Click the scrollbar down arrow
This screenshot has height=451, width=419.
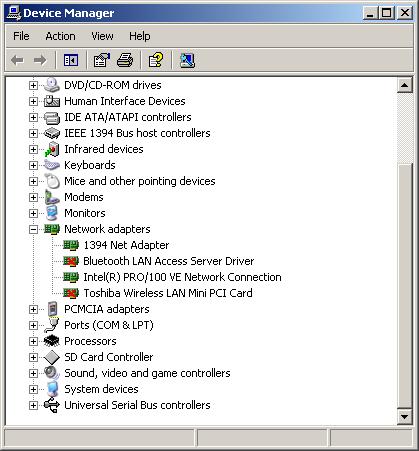click(404, 416)
